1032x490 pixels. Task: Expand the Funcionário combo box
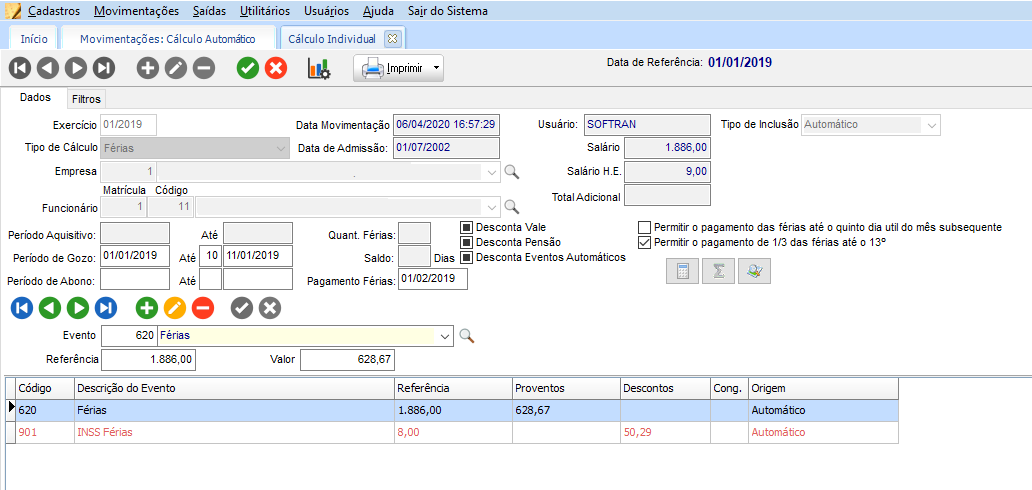[x=491, y=207]
